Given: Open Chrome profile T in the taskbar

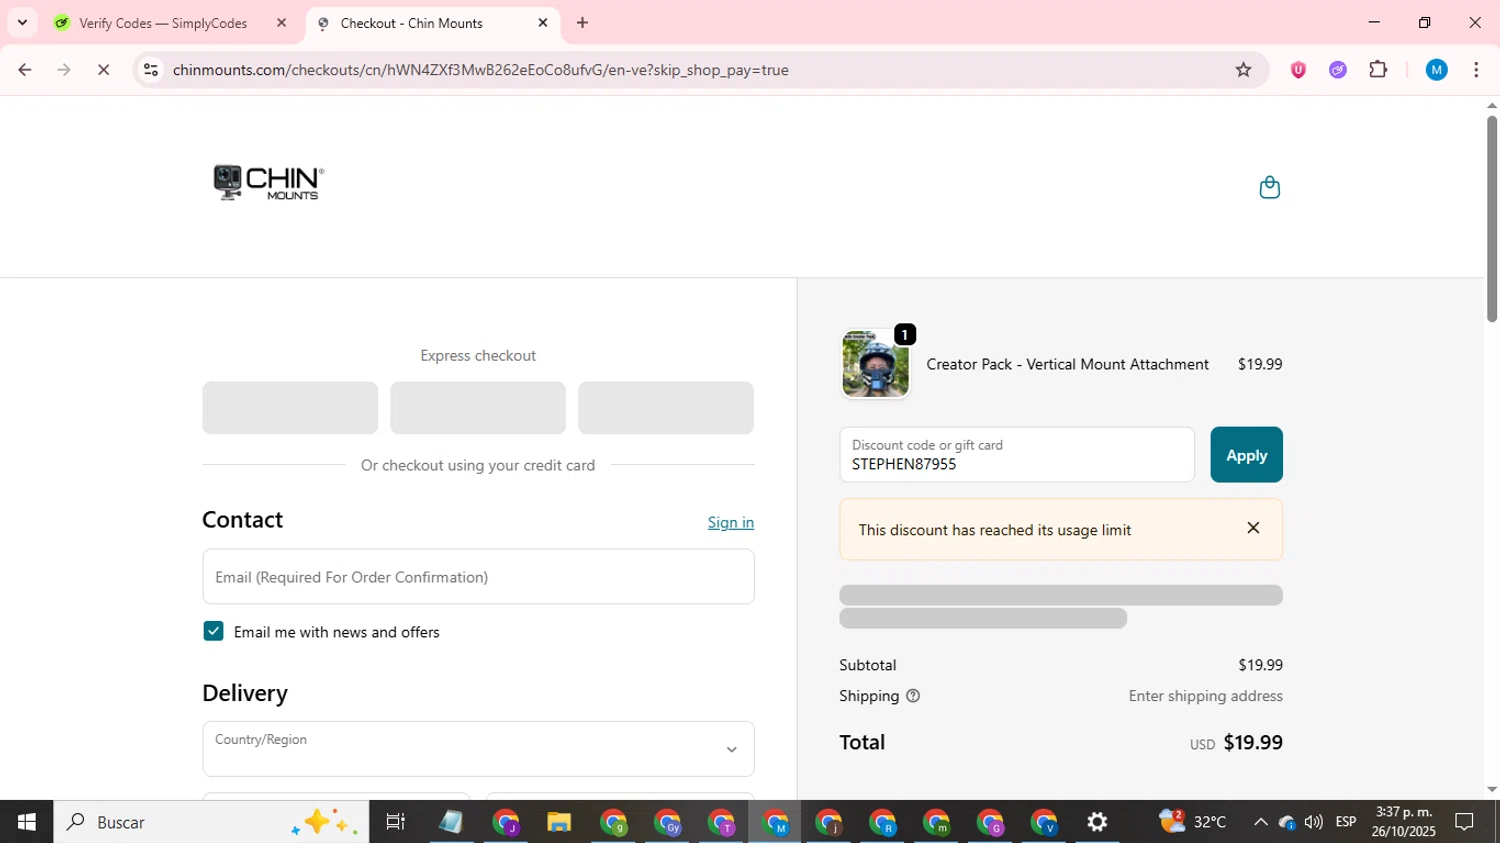Looking at the screenshot, I should [721, 822].
